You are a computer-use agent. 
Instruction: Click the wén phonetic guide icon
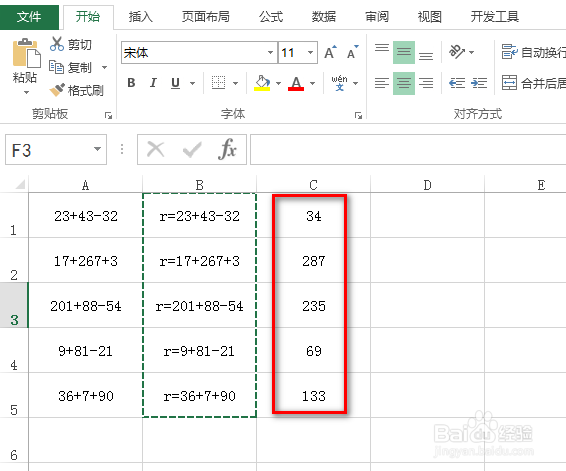point(339,83)
